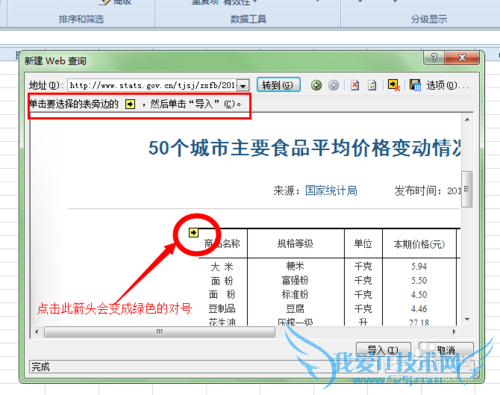Click the 数据工具 ribbon group label
The image size is (500, 395).
(x=248, y=19)
